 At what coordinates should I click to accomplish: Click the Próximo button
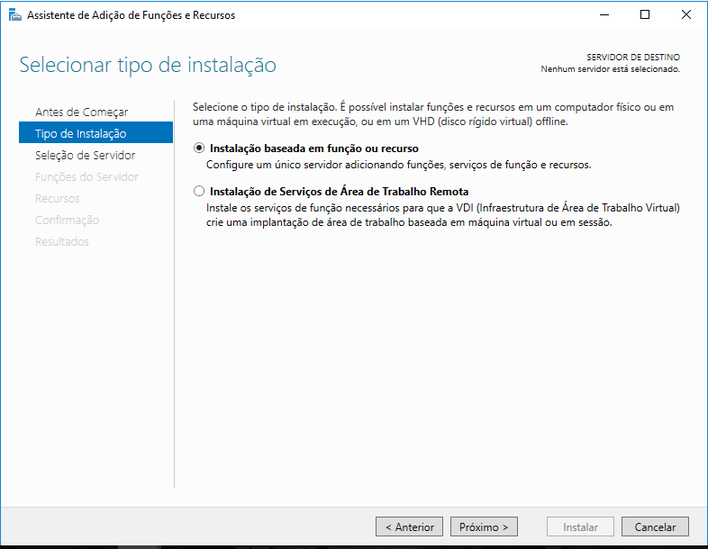coord(484,526)
